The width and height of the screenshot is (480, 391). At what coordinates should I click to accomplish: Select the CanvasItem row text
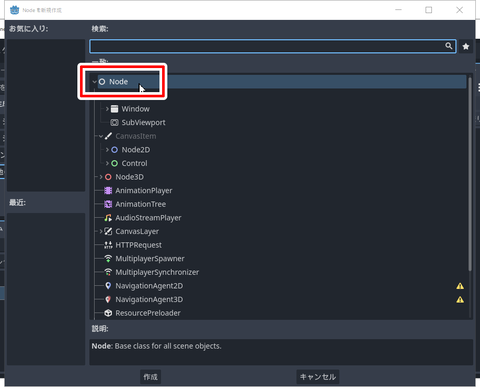click(x=136, y=136)
